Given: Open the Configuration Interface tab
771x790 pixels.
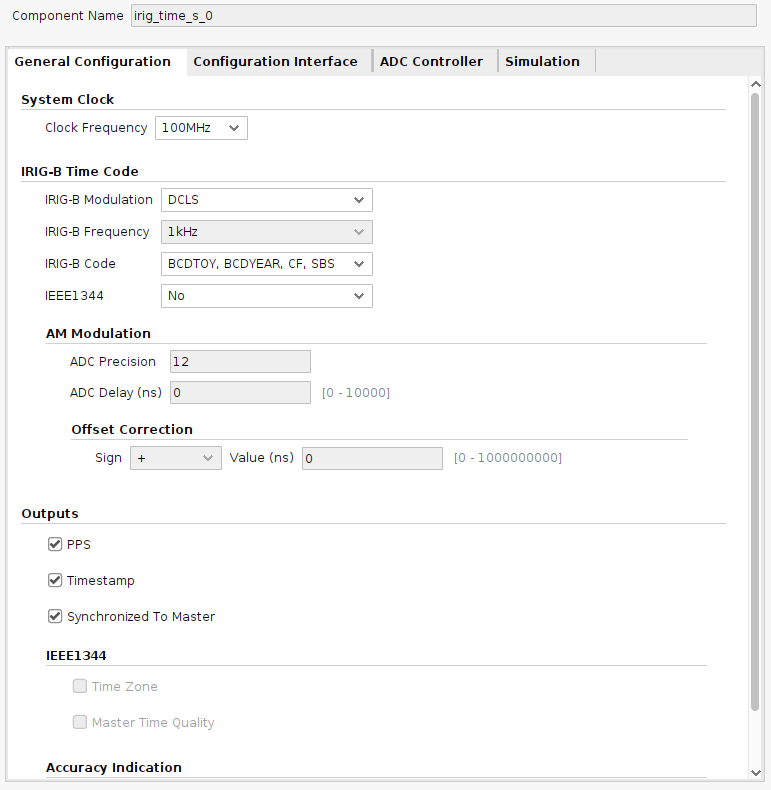Looking at the screenshot, I should pyautogui.click(x=275, y=61).
